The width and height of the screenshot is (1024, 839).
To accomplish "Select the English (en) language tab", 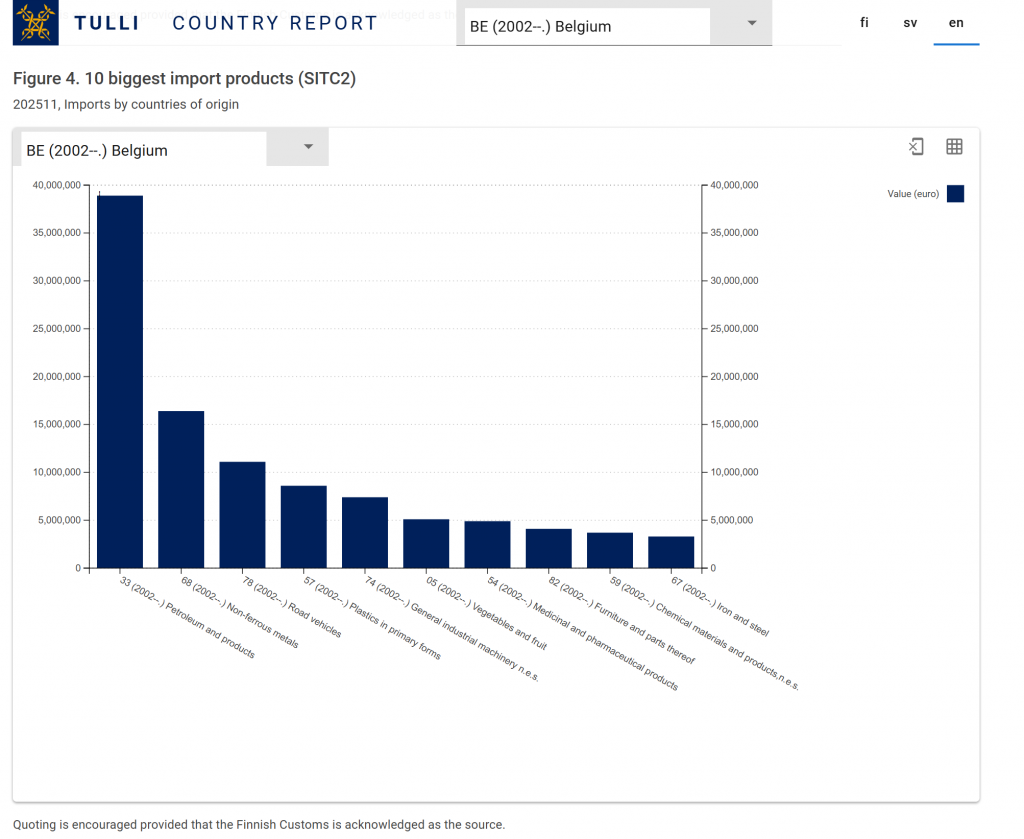I will 956,22.
